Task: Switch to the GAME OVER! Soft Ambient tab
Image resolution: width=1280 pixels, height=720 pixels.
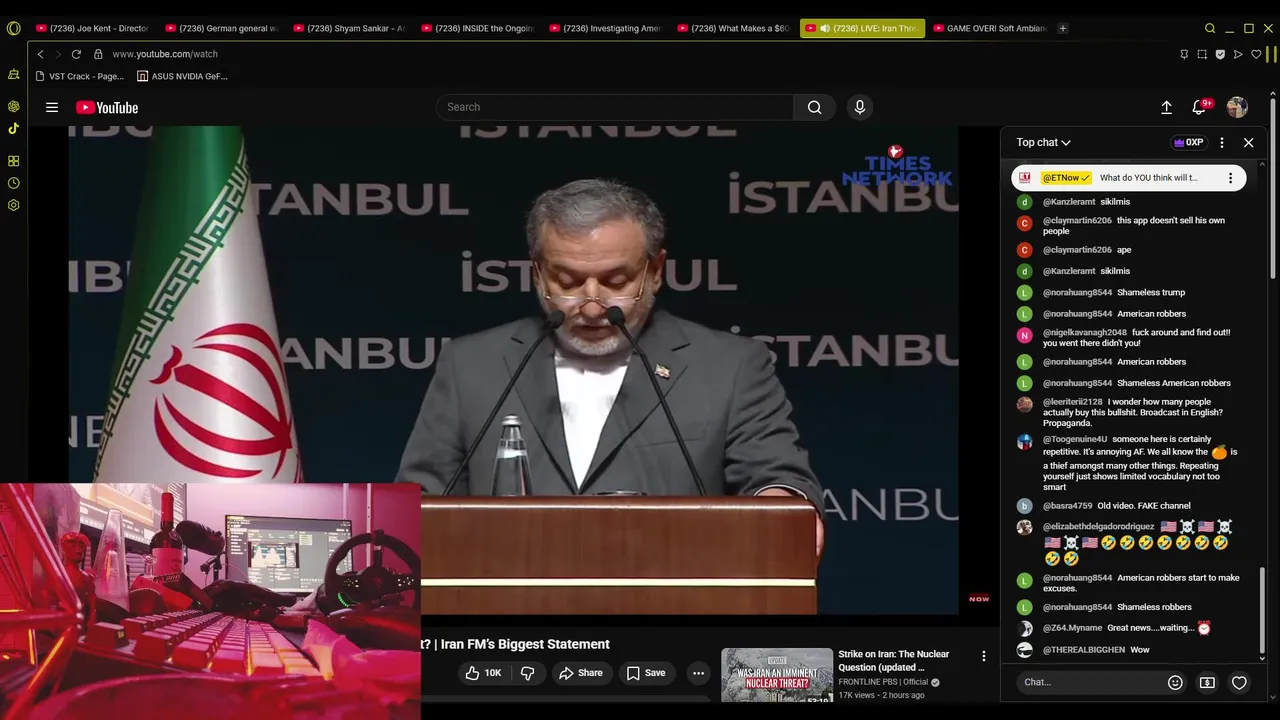Action: 988,28
